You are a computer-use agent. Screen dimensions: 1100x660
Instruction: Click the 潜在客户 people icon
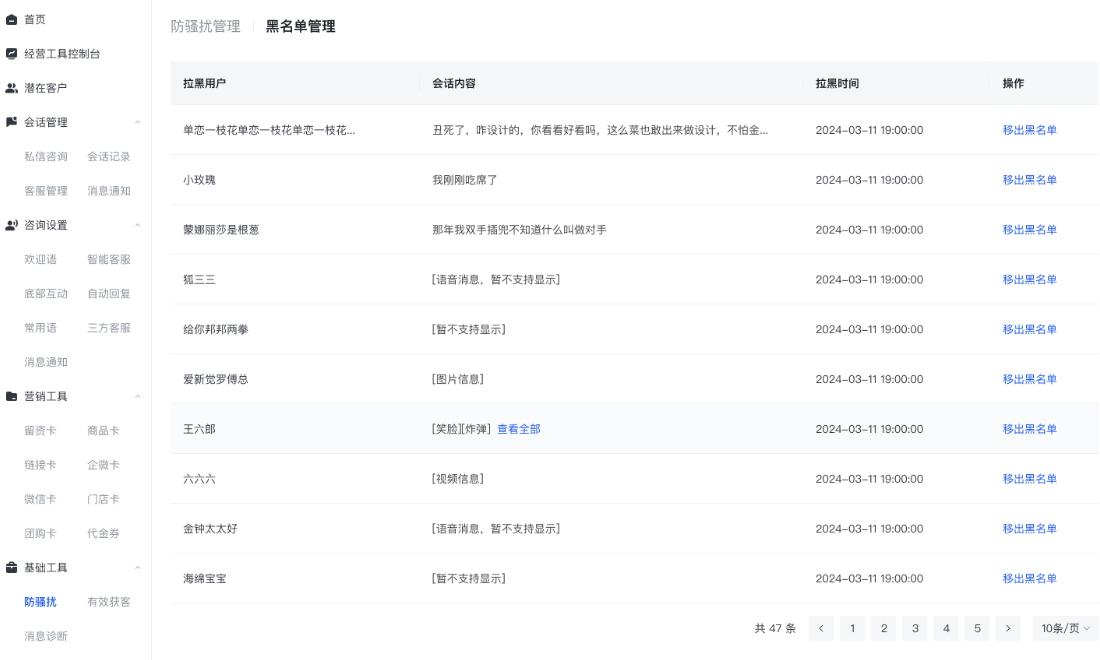pos(11,88)
